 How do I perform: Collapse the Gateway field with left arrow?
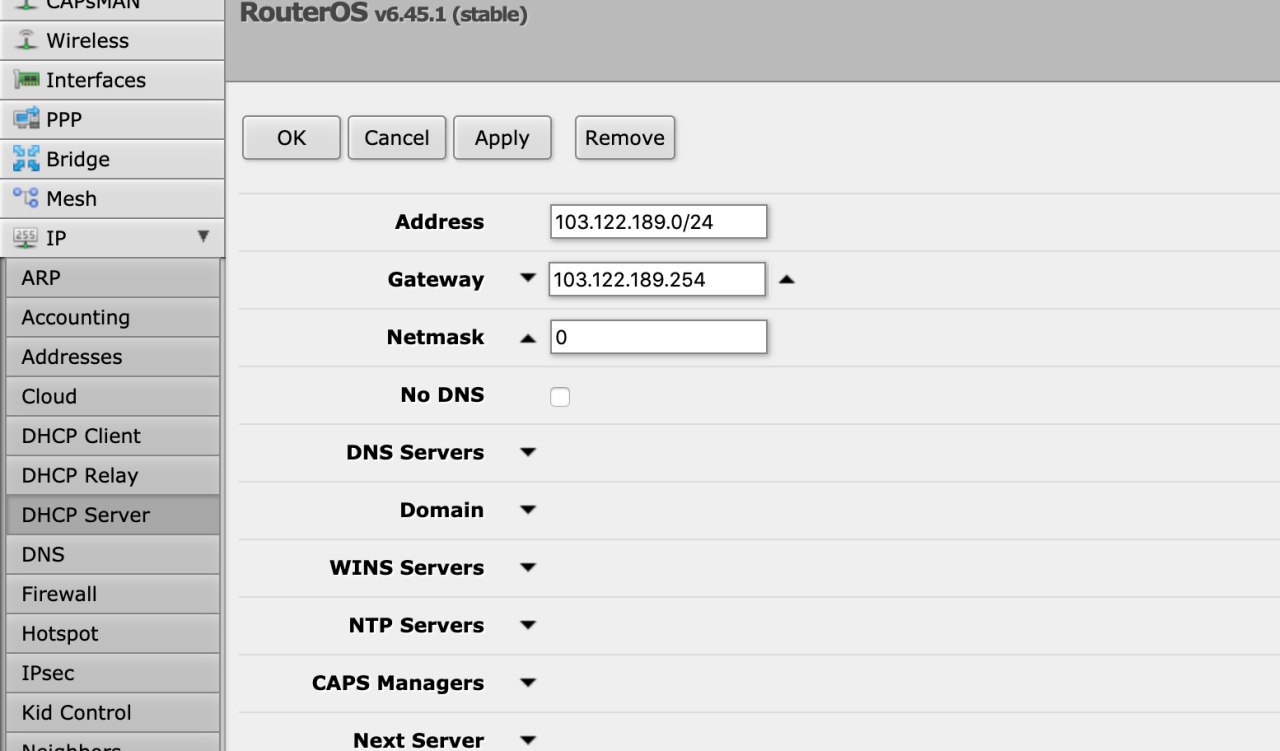528,279
